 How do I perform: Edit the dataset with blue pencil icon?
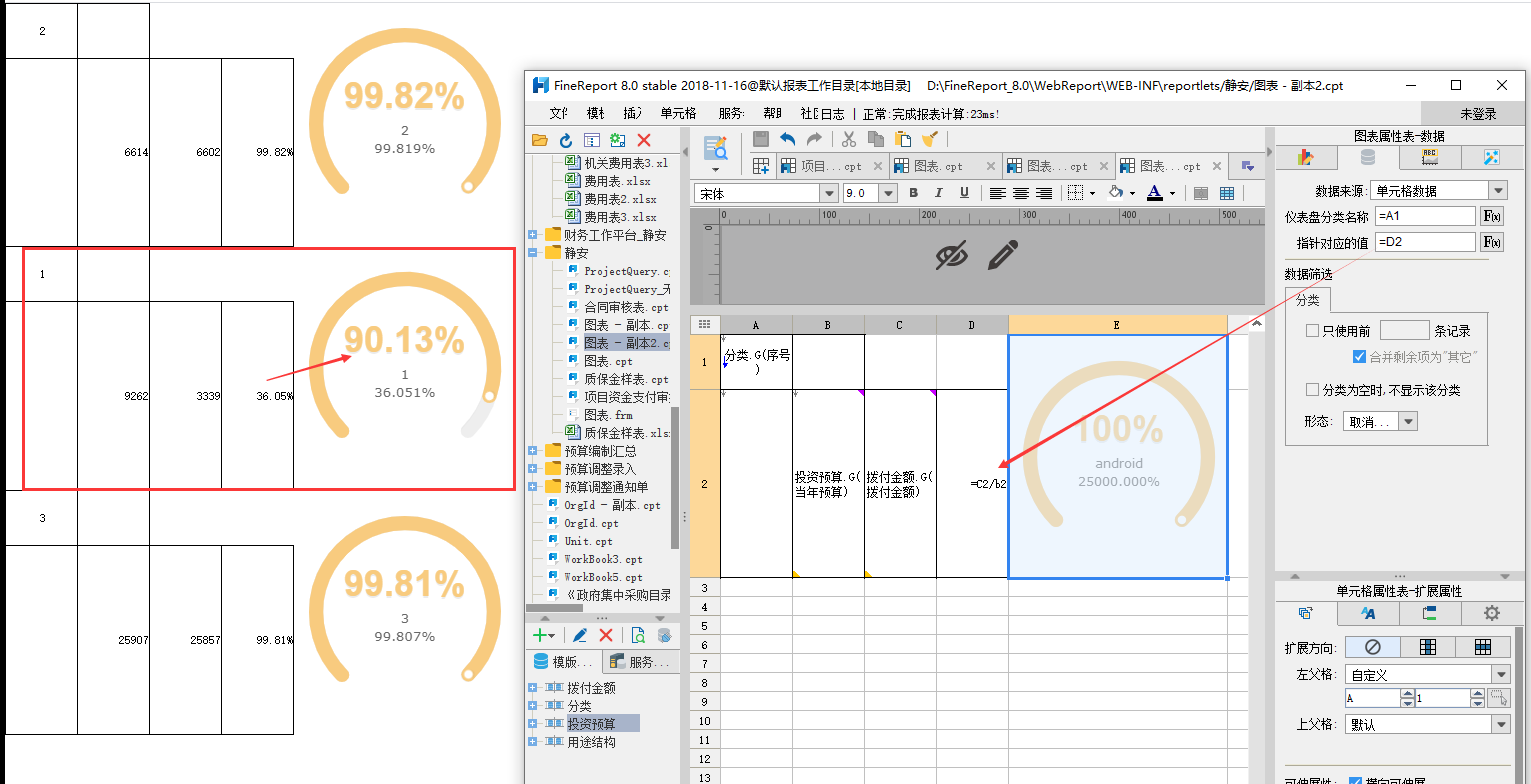pyautogui.click(x=579, y=635)
